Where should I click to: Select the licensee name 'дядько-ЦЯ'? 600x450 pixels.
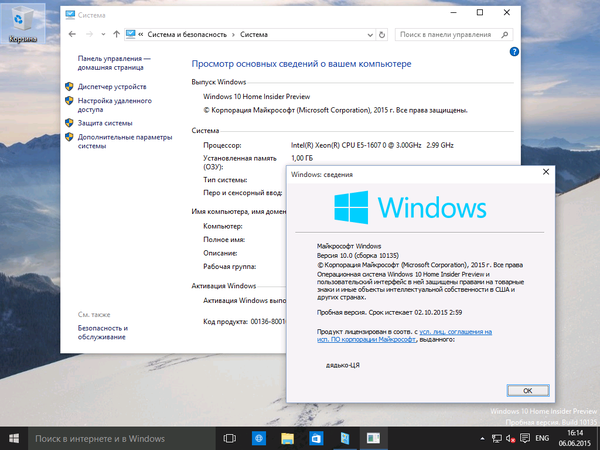(342, 365)
